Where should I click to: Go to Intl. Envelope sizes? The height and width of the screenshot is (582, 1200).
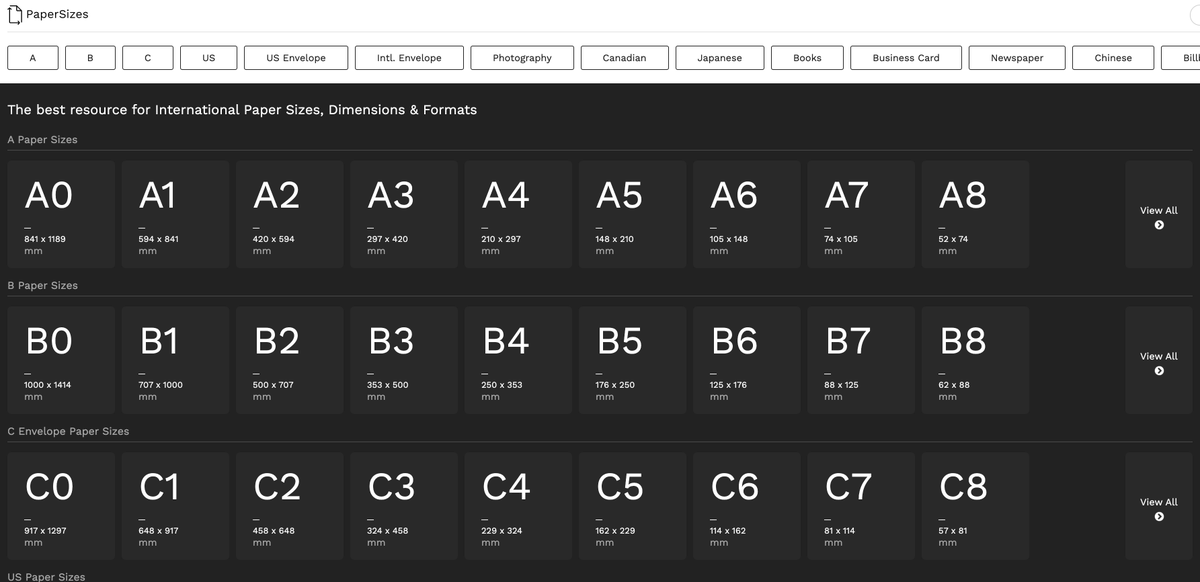click(x=409, y=58)
